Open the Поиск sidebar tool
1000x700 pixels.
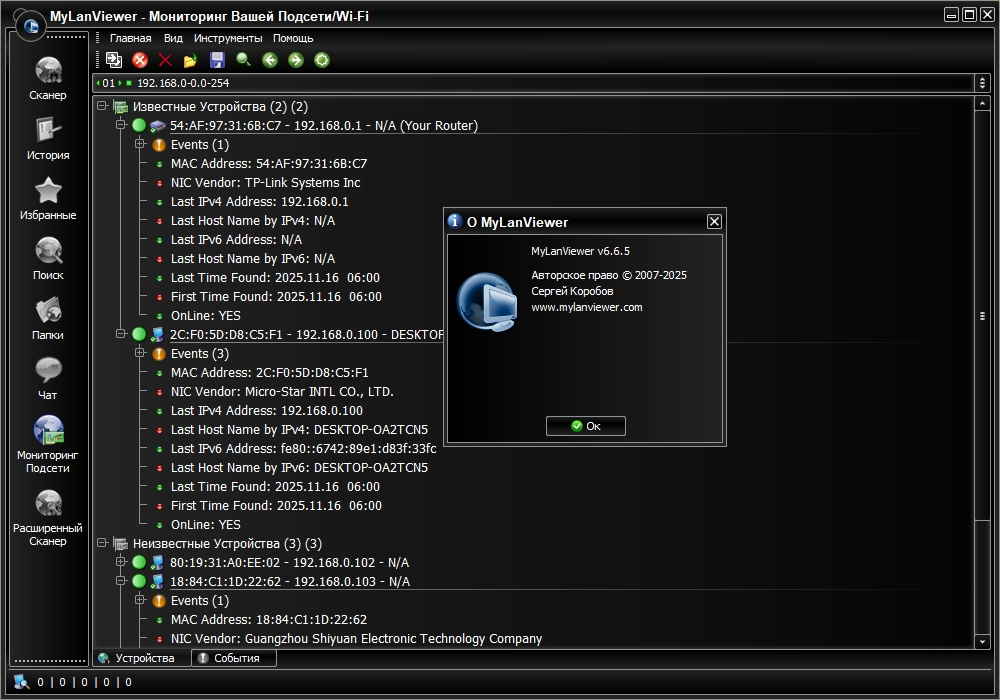point(48,259)
